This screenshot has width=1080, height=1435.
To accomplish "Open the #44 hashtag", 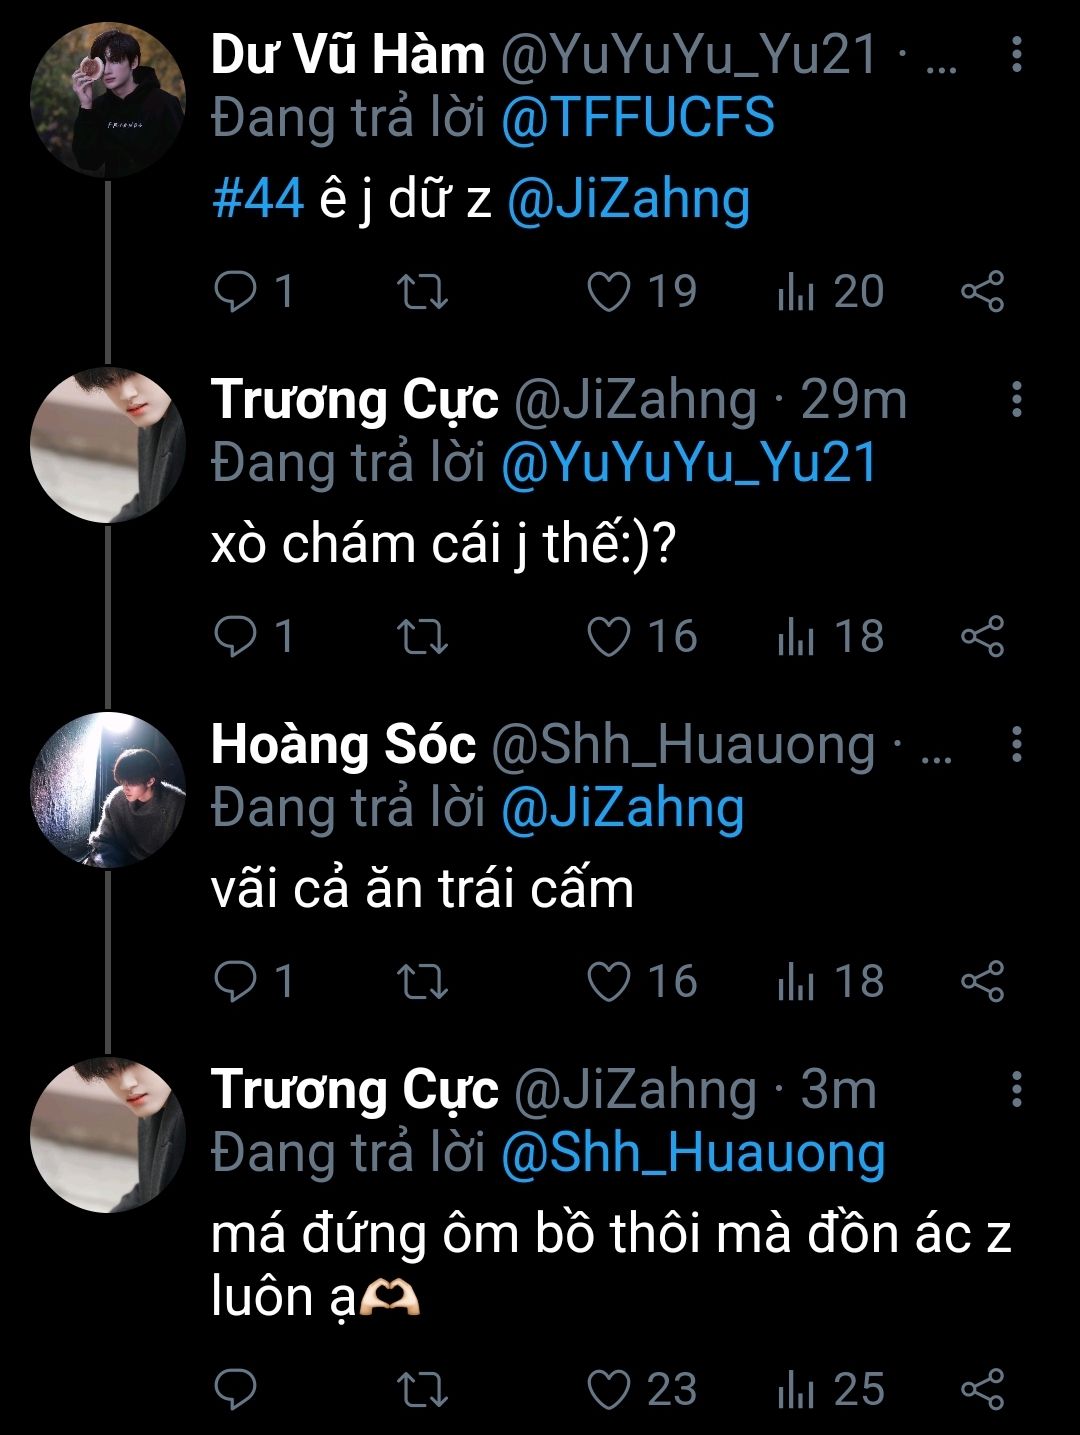I will pyautogui.click(x=258, y=198).
